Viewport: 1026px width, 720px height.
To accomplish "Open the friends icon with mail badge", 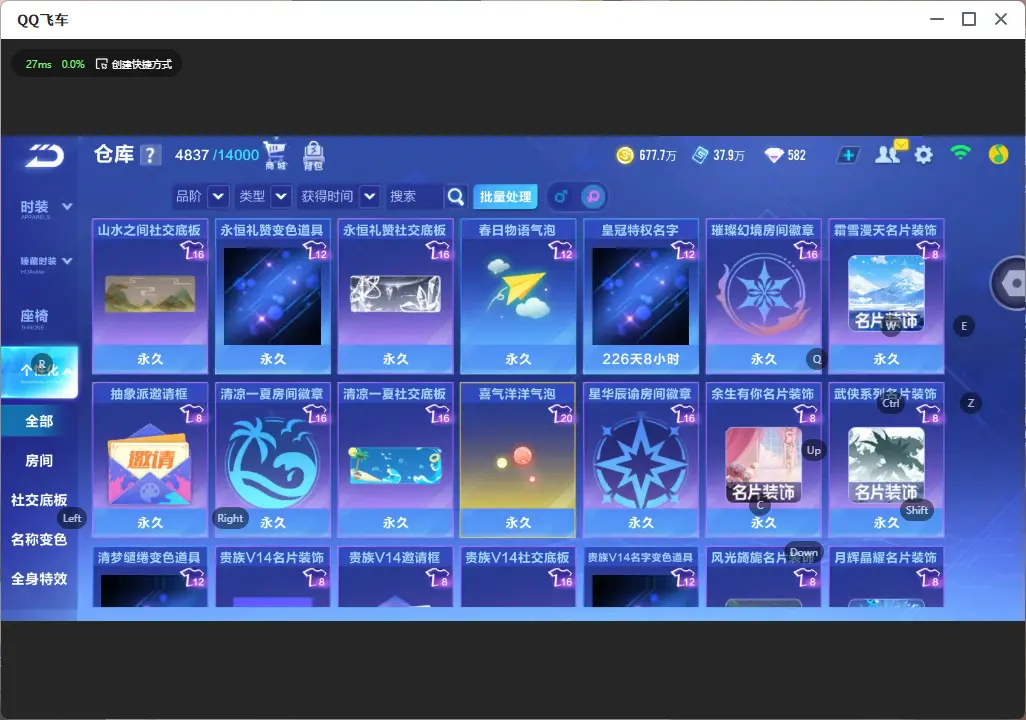I will tap(890, 153).
